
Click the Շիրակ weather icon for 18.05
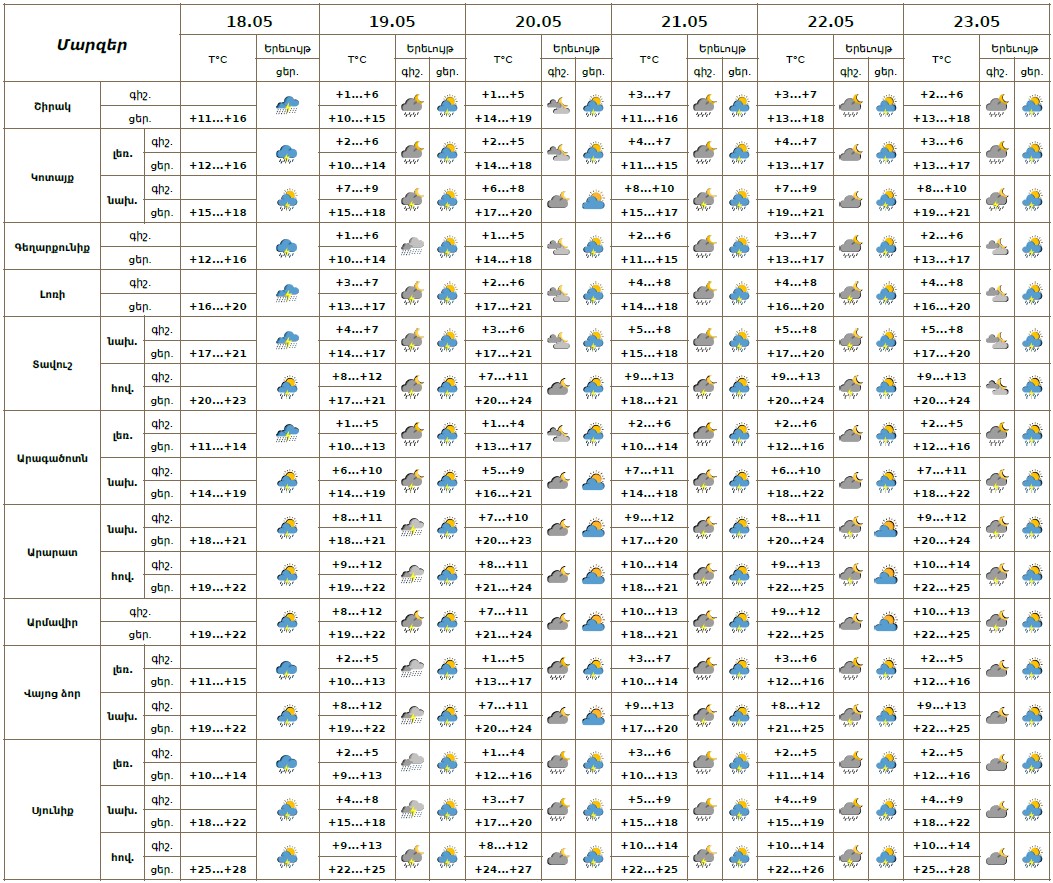point(287,105)
